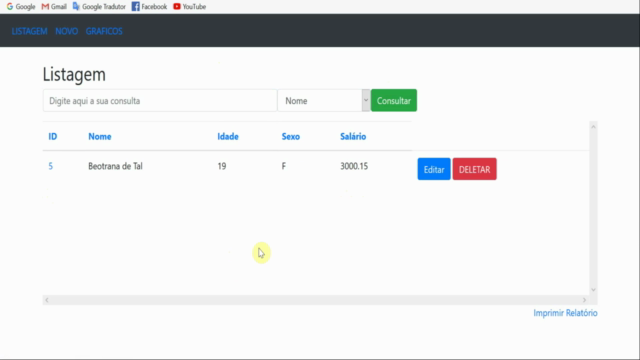
Task: Open record ID 5 link
Action: coord(51,166)
